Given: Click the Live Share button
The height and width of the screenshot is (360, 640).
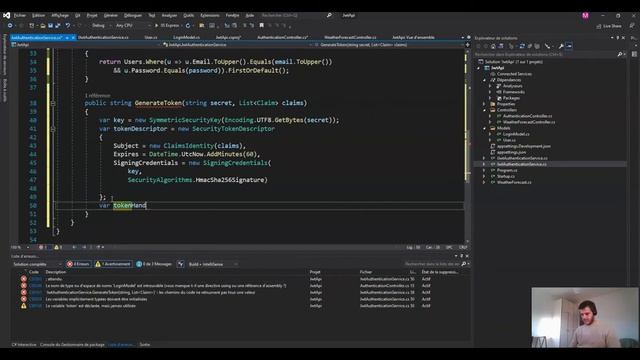Looking at the screenshot, I should pyautogui.click(x=609, y=26).
